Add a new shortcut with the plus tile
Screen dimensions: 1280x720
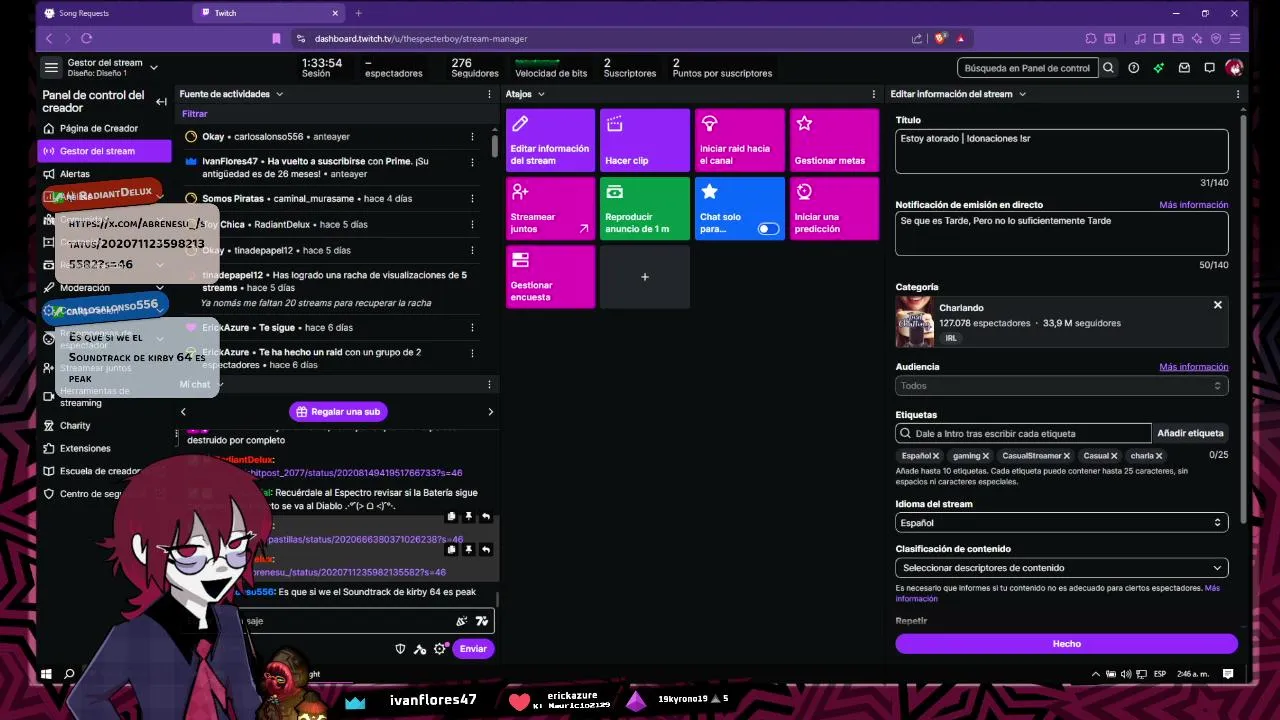645,276
